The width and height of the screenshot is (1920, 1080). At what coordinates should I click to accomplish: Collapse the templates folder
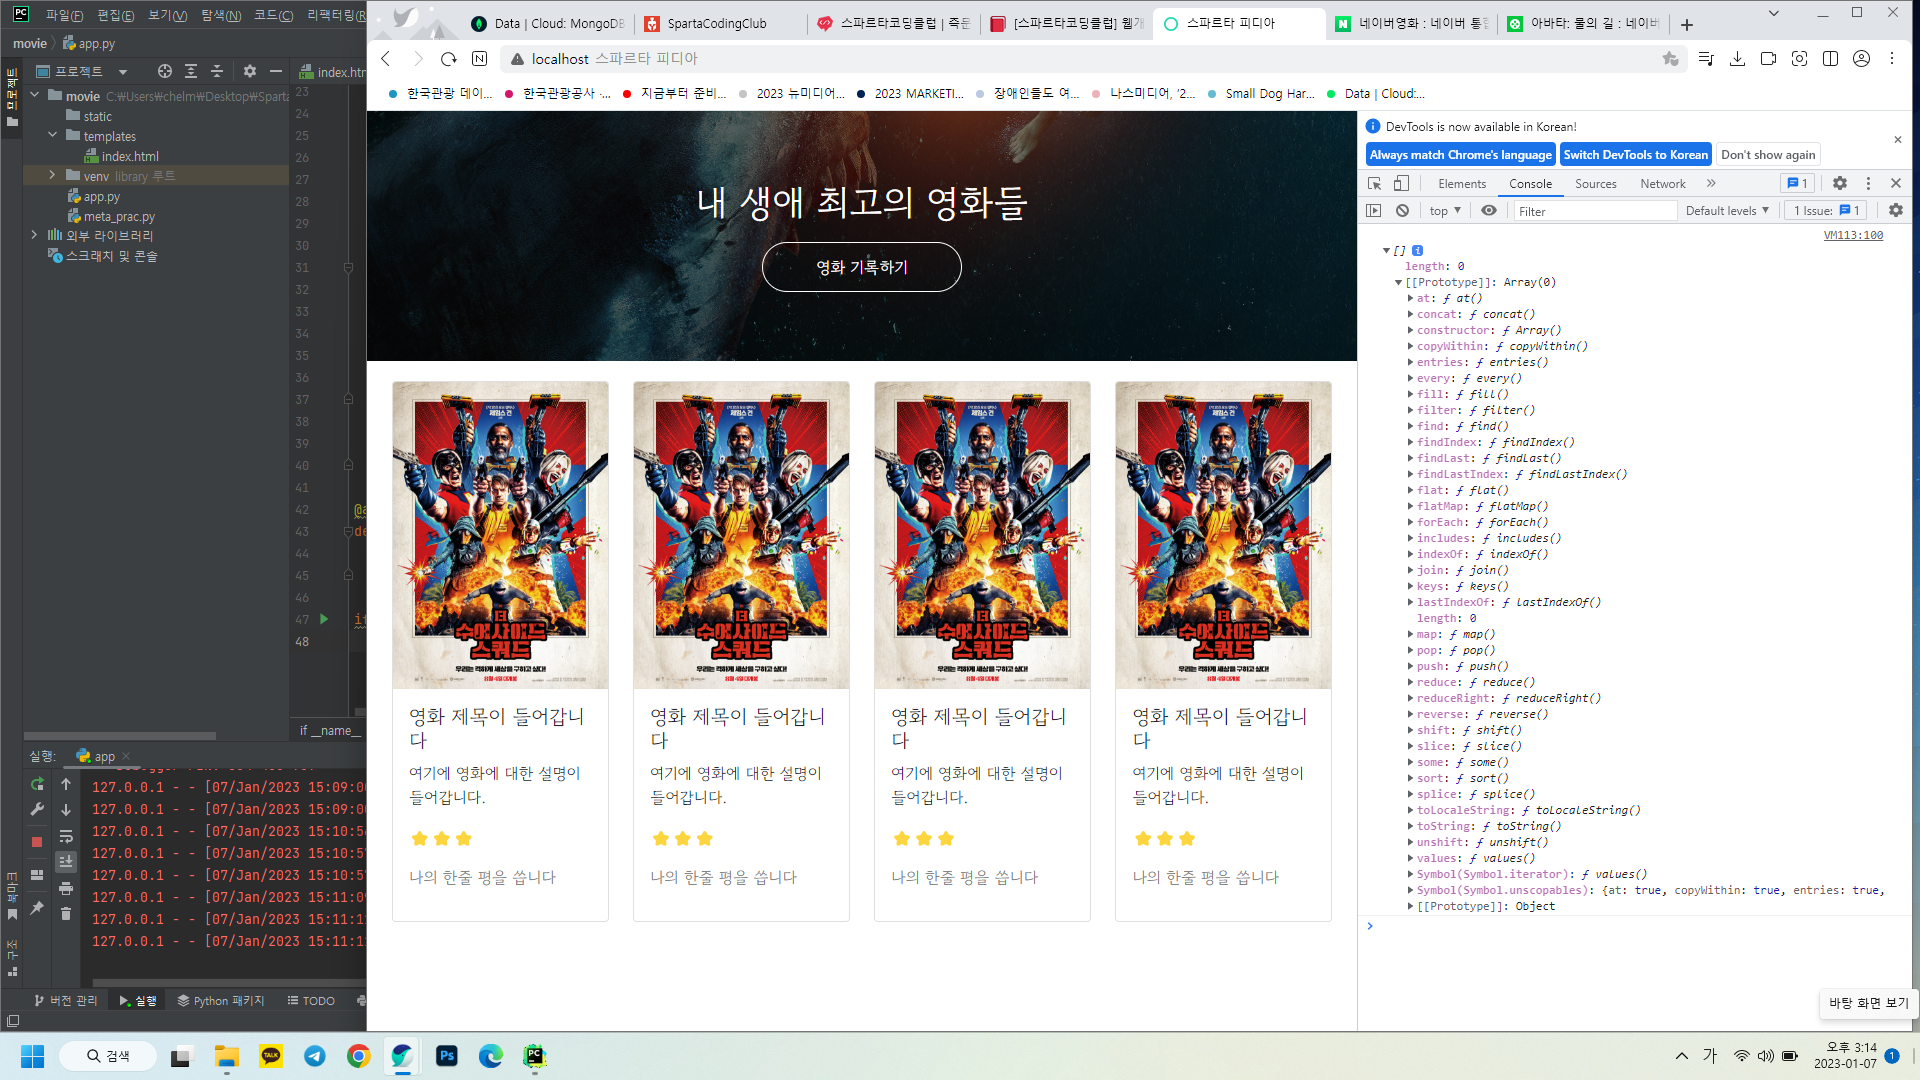coord(53,135)
